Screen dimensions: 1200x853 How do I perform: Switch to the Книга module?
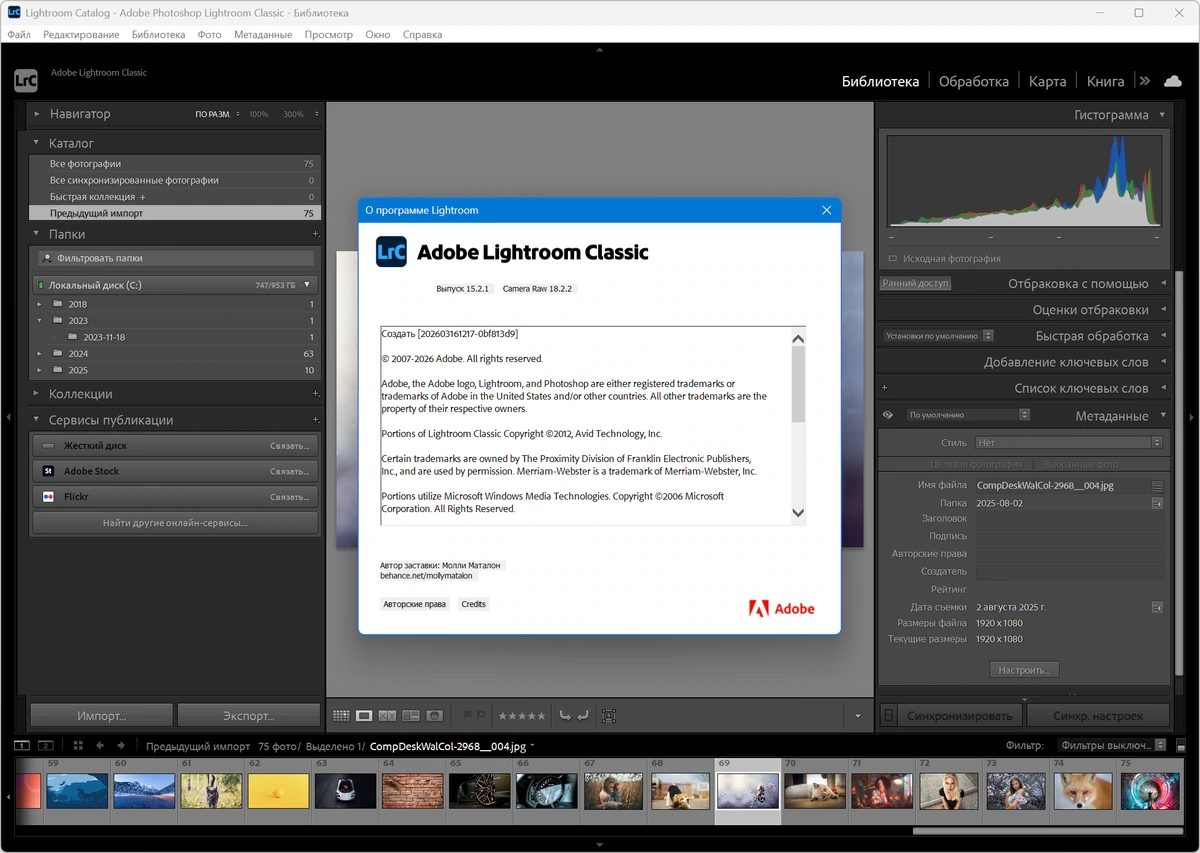pos(1105,81)
